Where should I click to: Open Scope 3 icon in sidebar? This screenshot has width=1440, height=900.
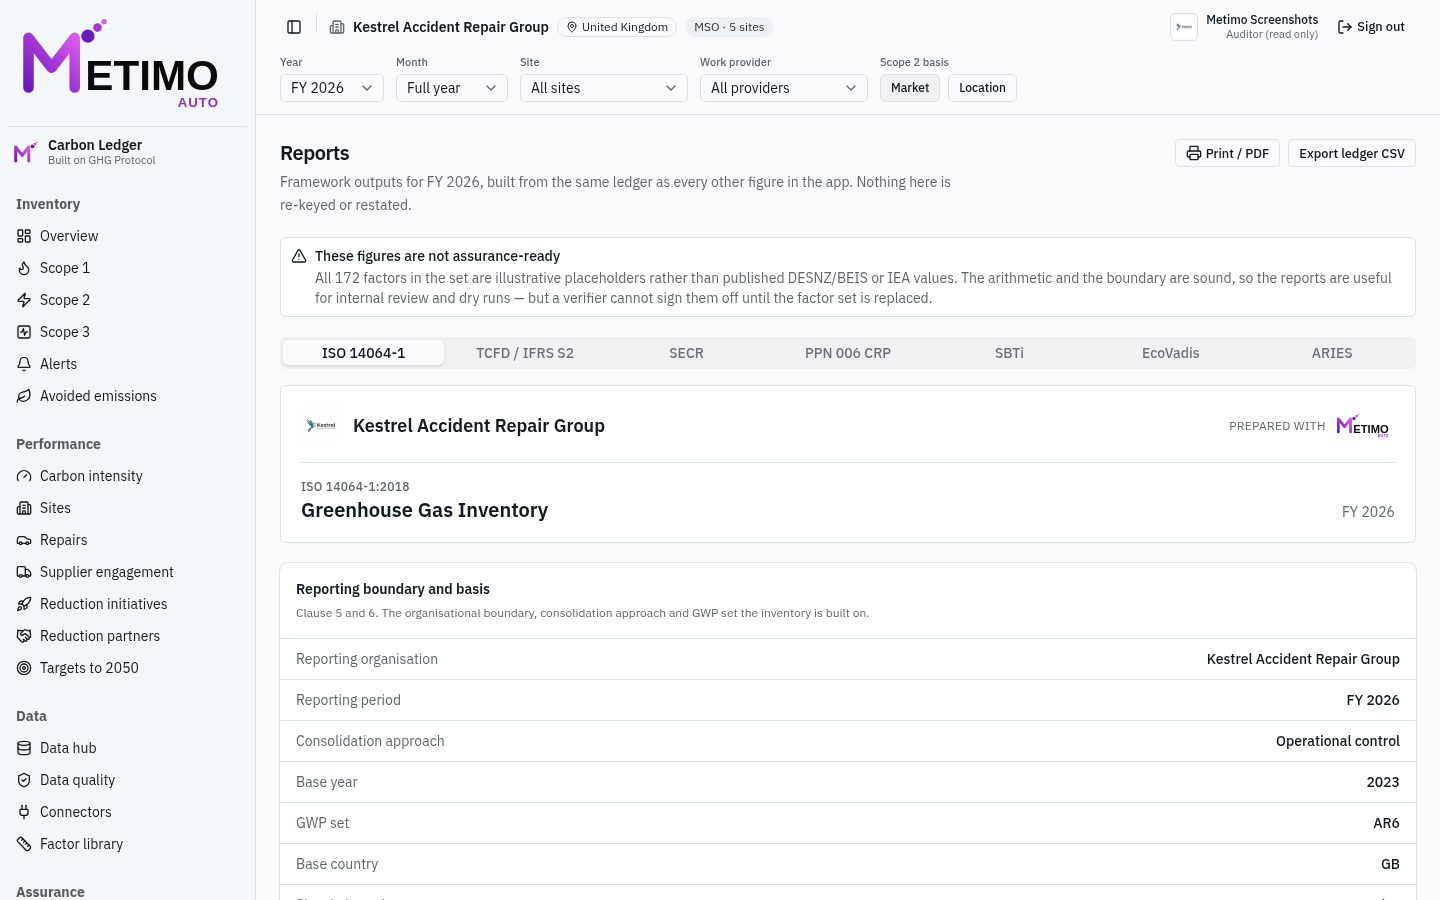tap(24, 332)
